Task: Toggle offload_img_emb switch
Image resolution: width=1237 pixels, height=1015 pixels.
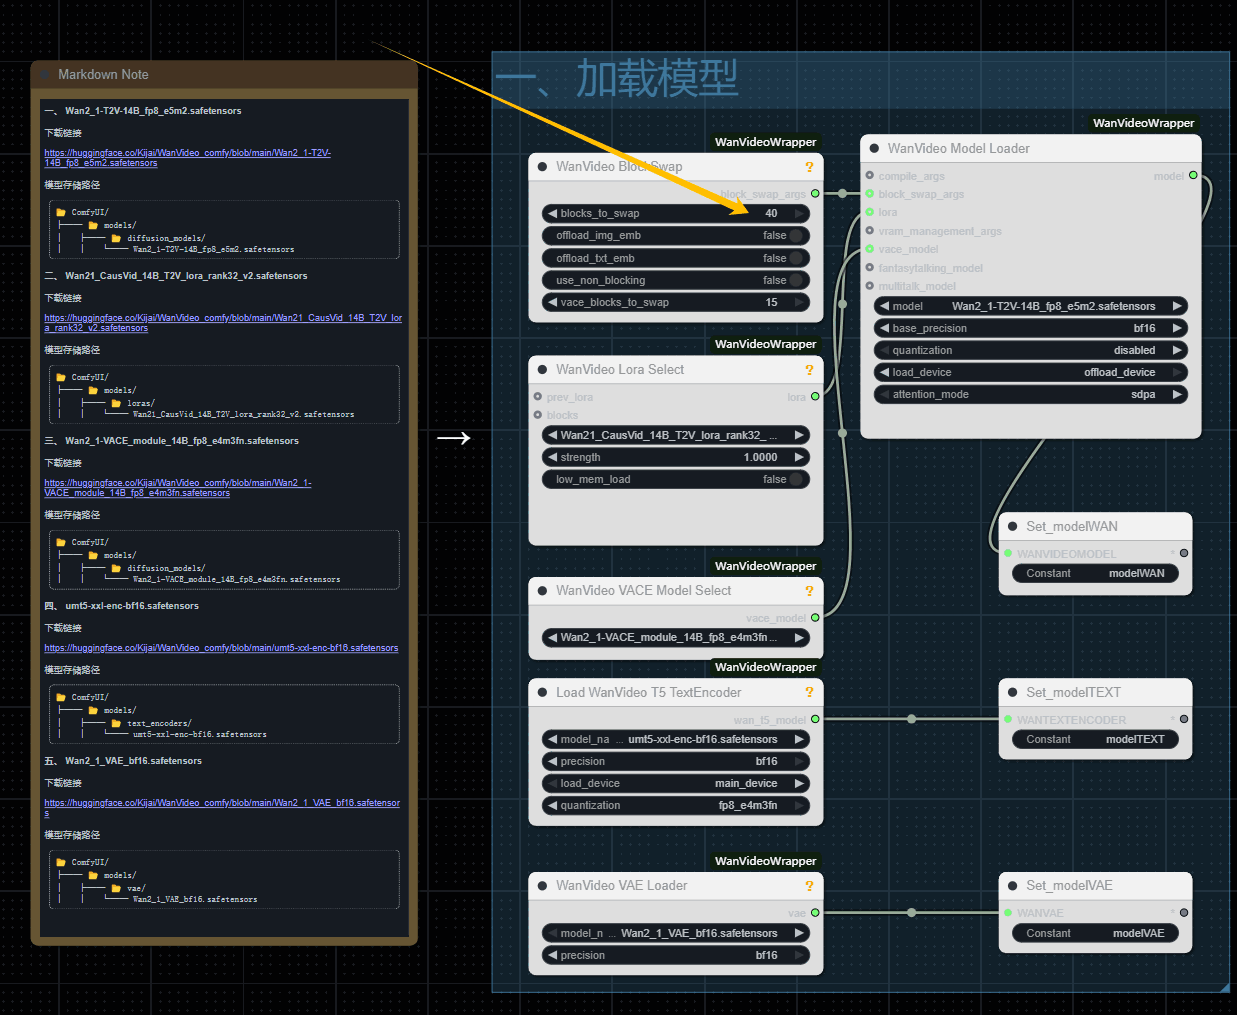Action: point(796,236)
